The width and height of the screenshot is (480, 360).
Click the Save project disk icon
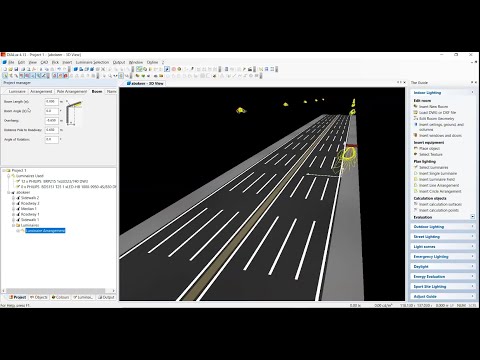pyautogui.click(x=16, y=69)
